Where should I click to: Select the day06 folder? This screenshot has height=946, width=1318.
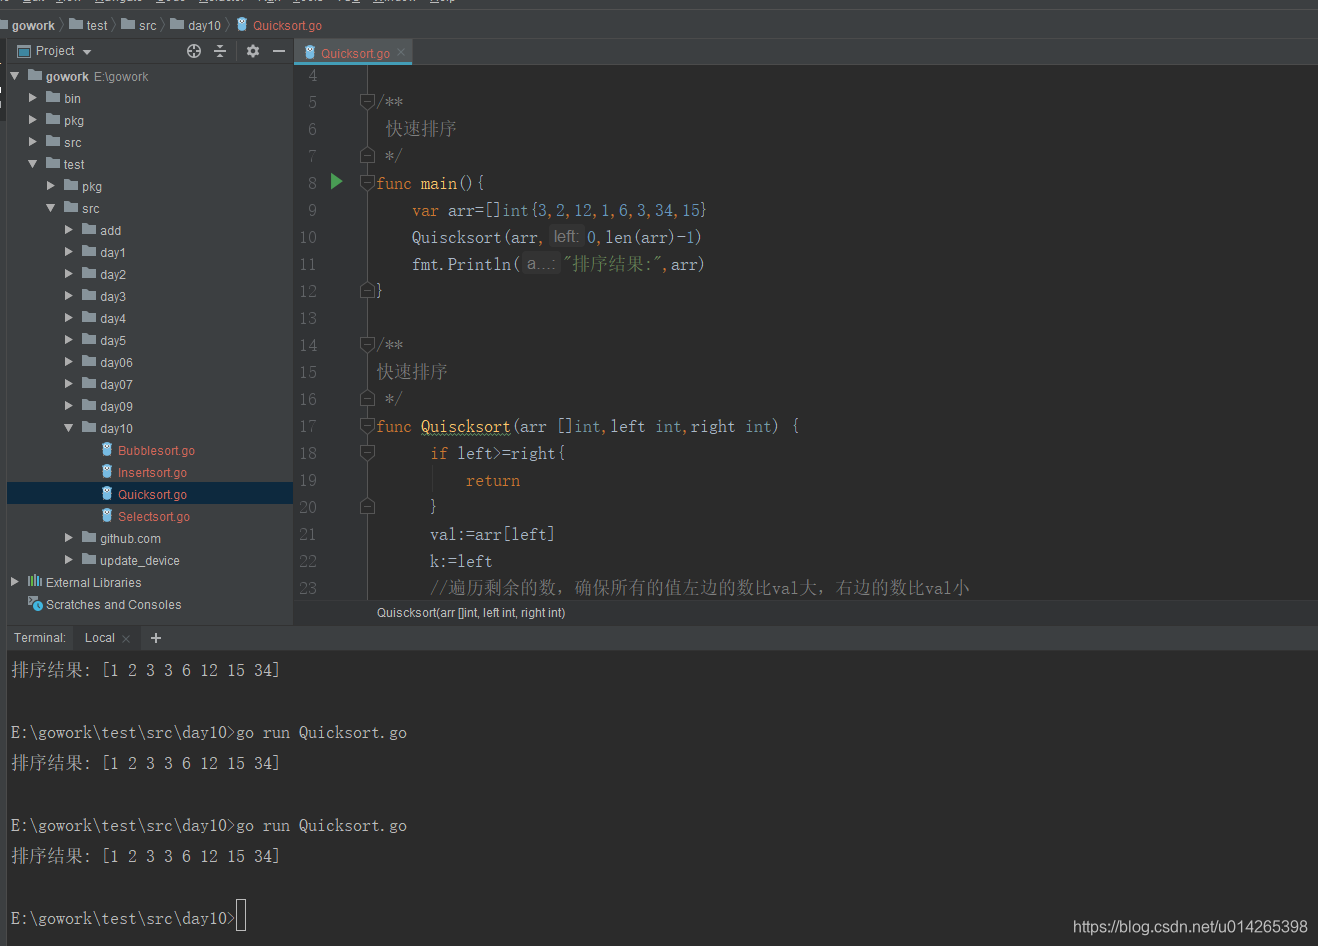[x=116, y=363]
